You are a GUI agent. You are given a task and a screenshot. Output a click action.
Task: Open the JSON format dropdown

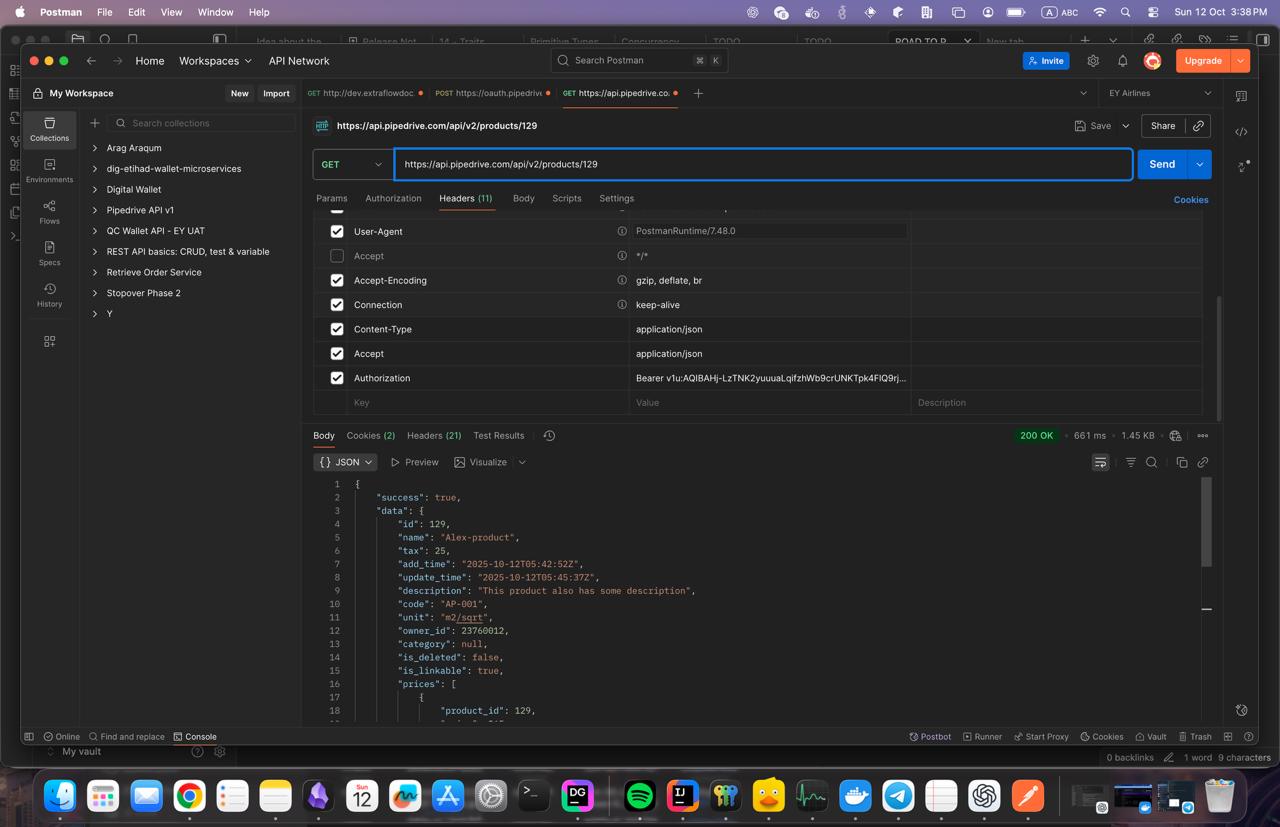(x=345, y=462)
